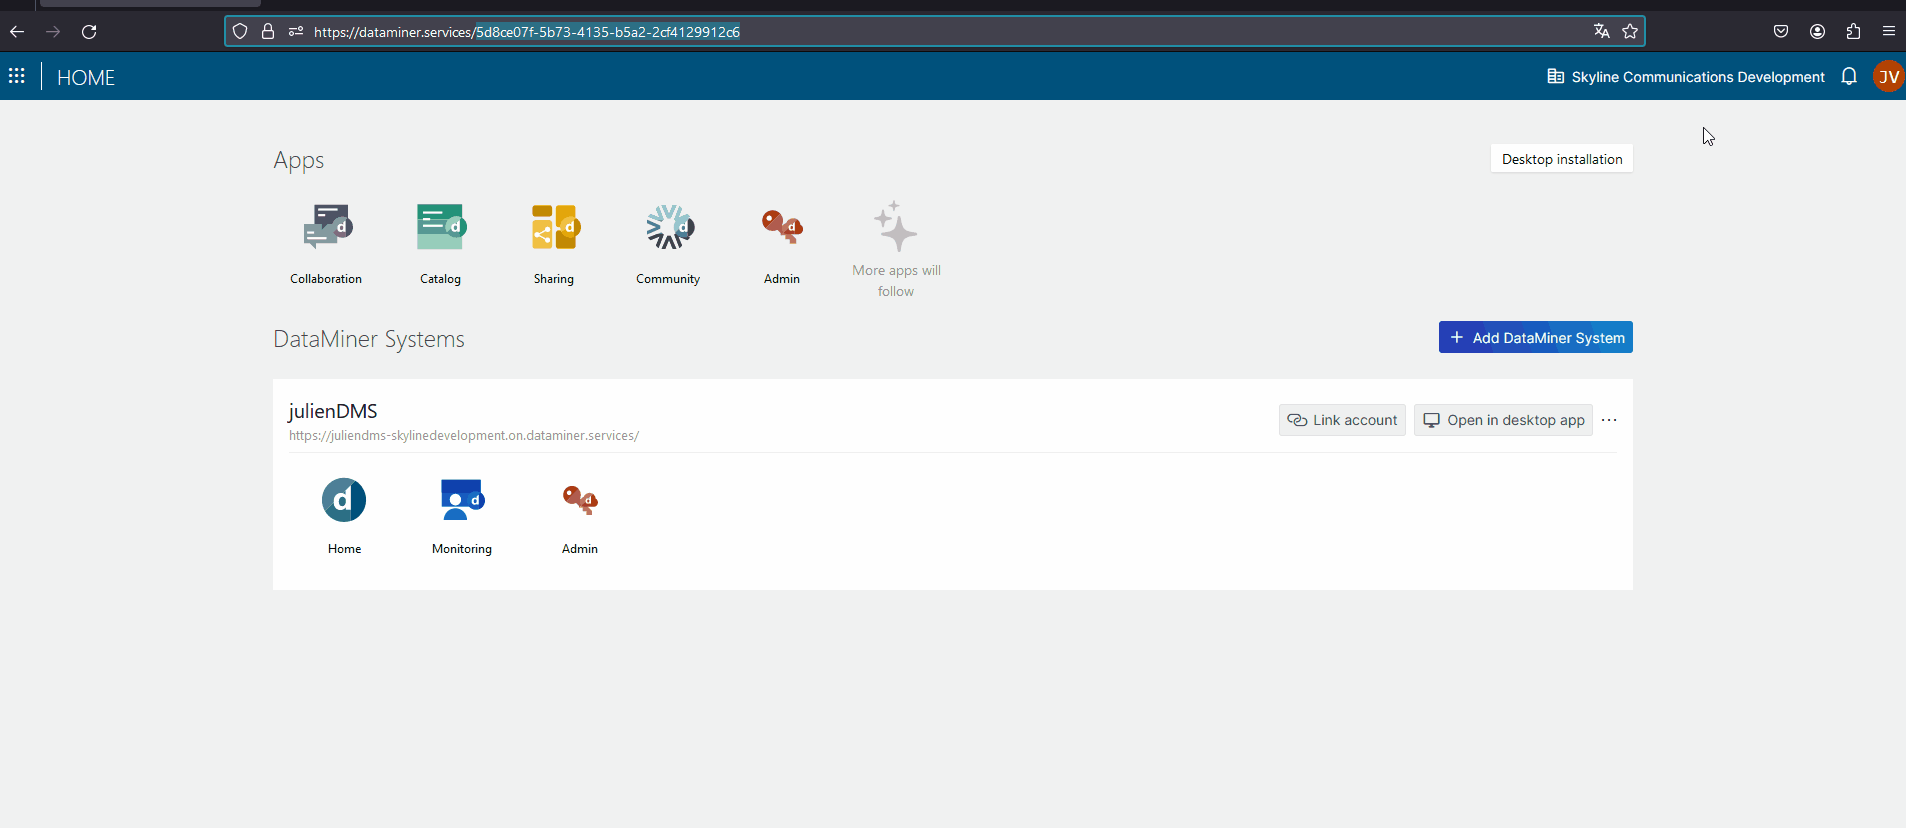View notifications bell
The image size is (1906, 828).
pos(1849,76)
